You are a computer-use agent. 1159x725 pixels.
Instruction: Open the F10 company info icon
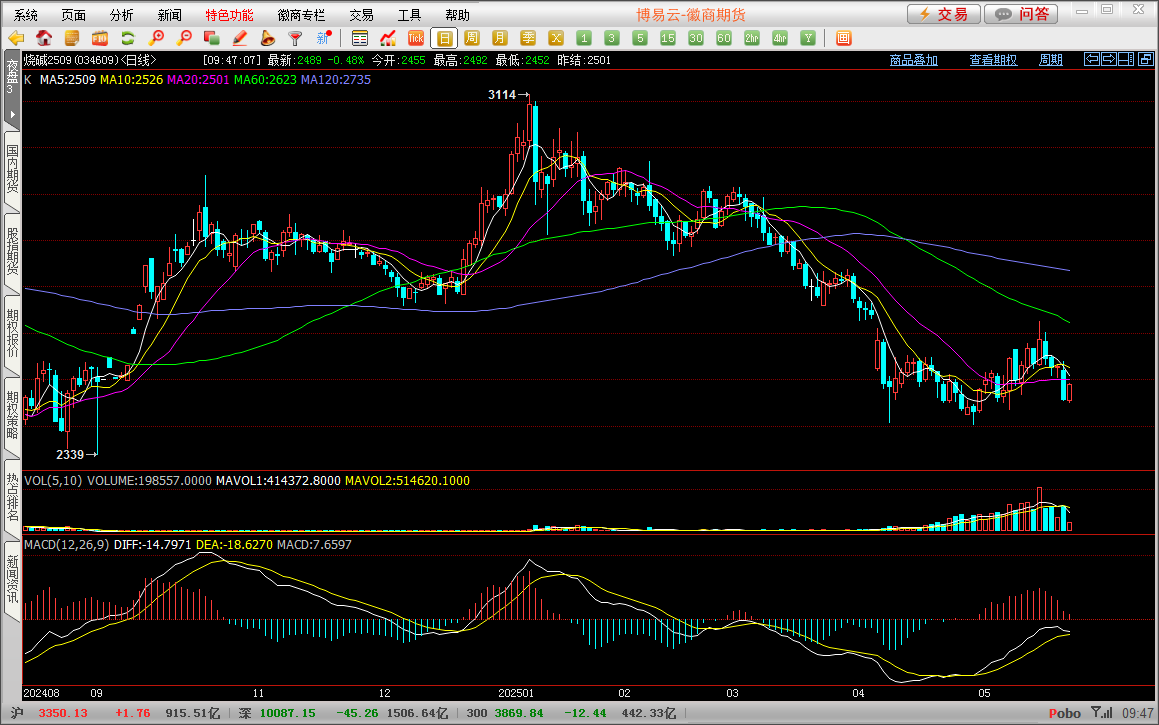[x=100, y=38]
